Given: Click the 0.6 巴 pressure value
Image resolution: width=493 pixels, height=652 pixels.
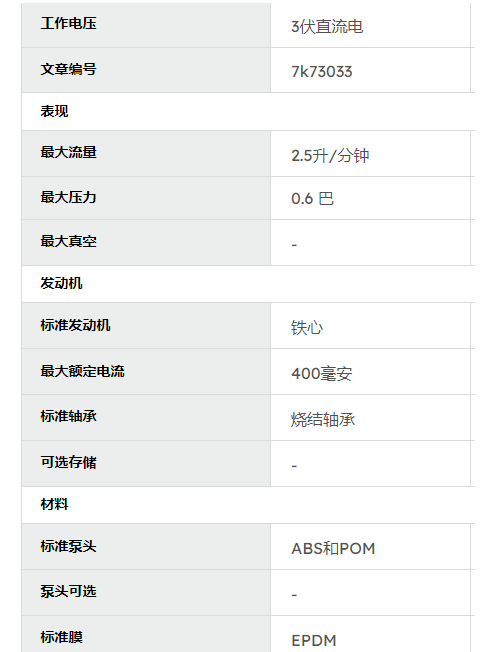Looking at the screenshot, I should point(312,199).
